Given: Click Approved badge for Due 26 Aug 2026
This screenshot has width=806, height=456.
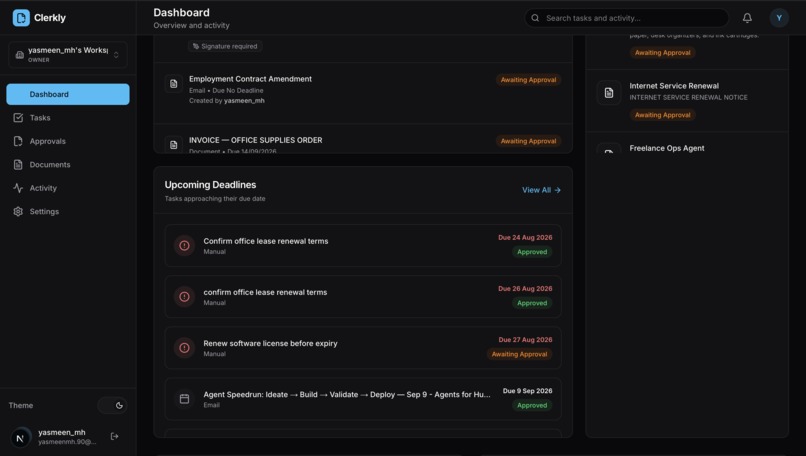Looking at the screenshot, I should (532, 303).
